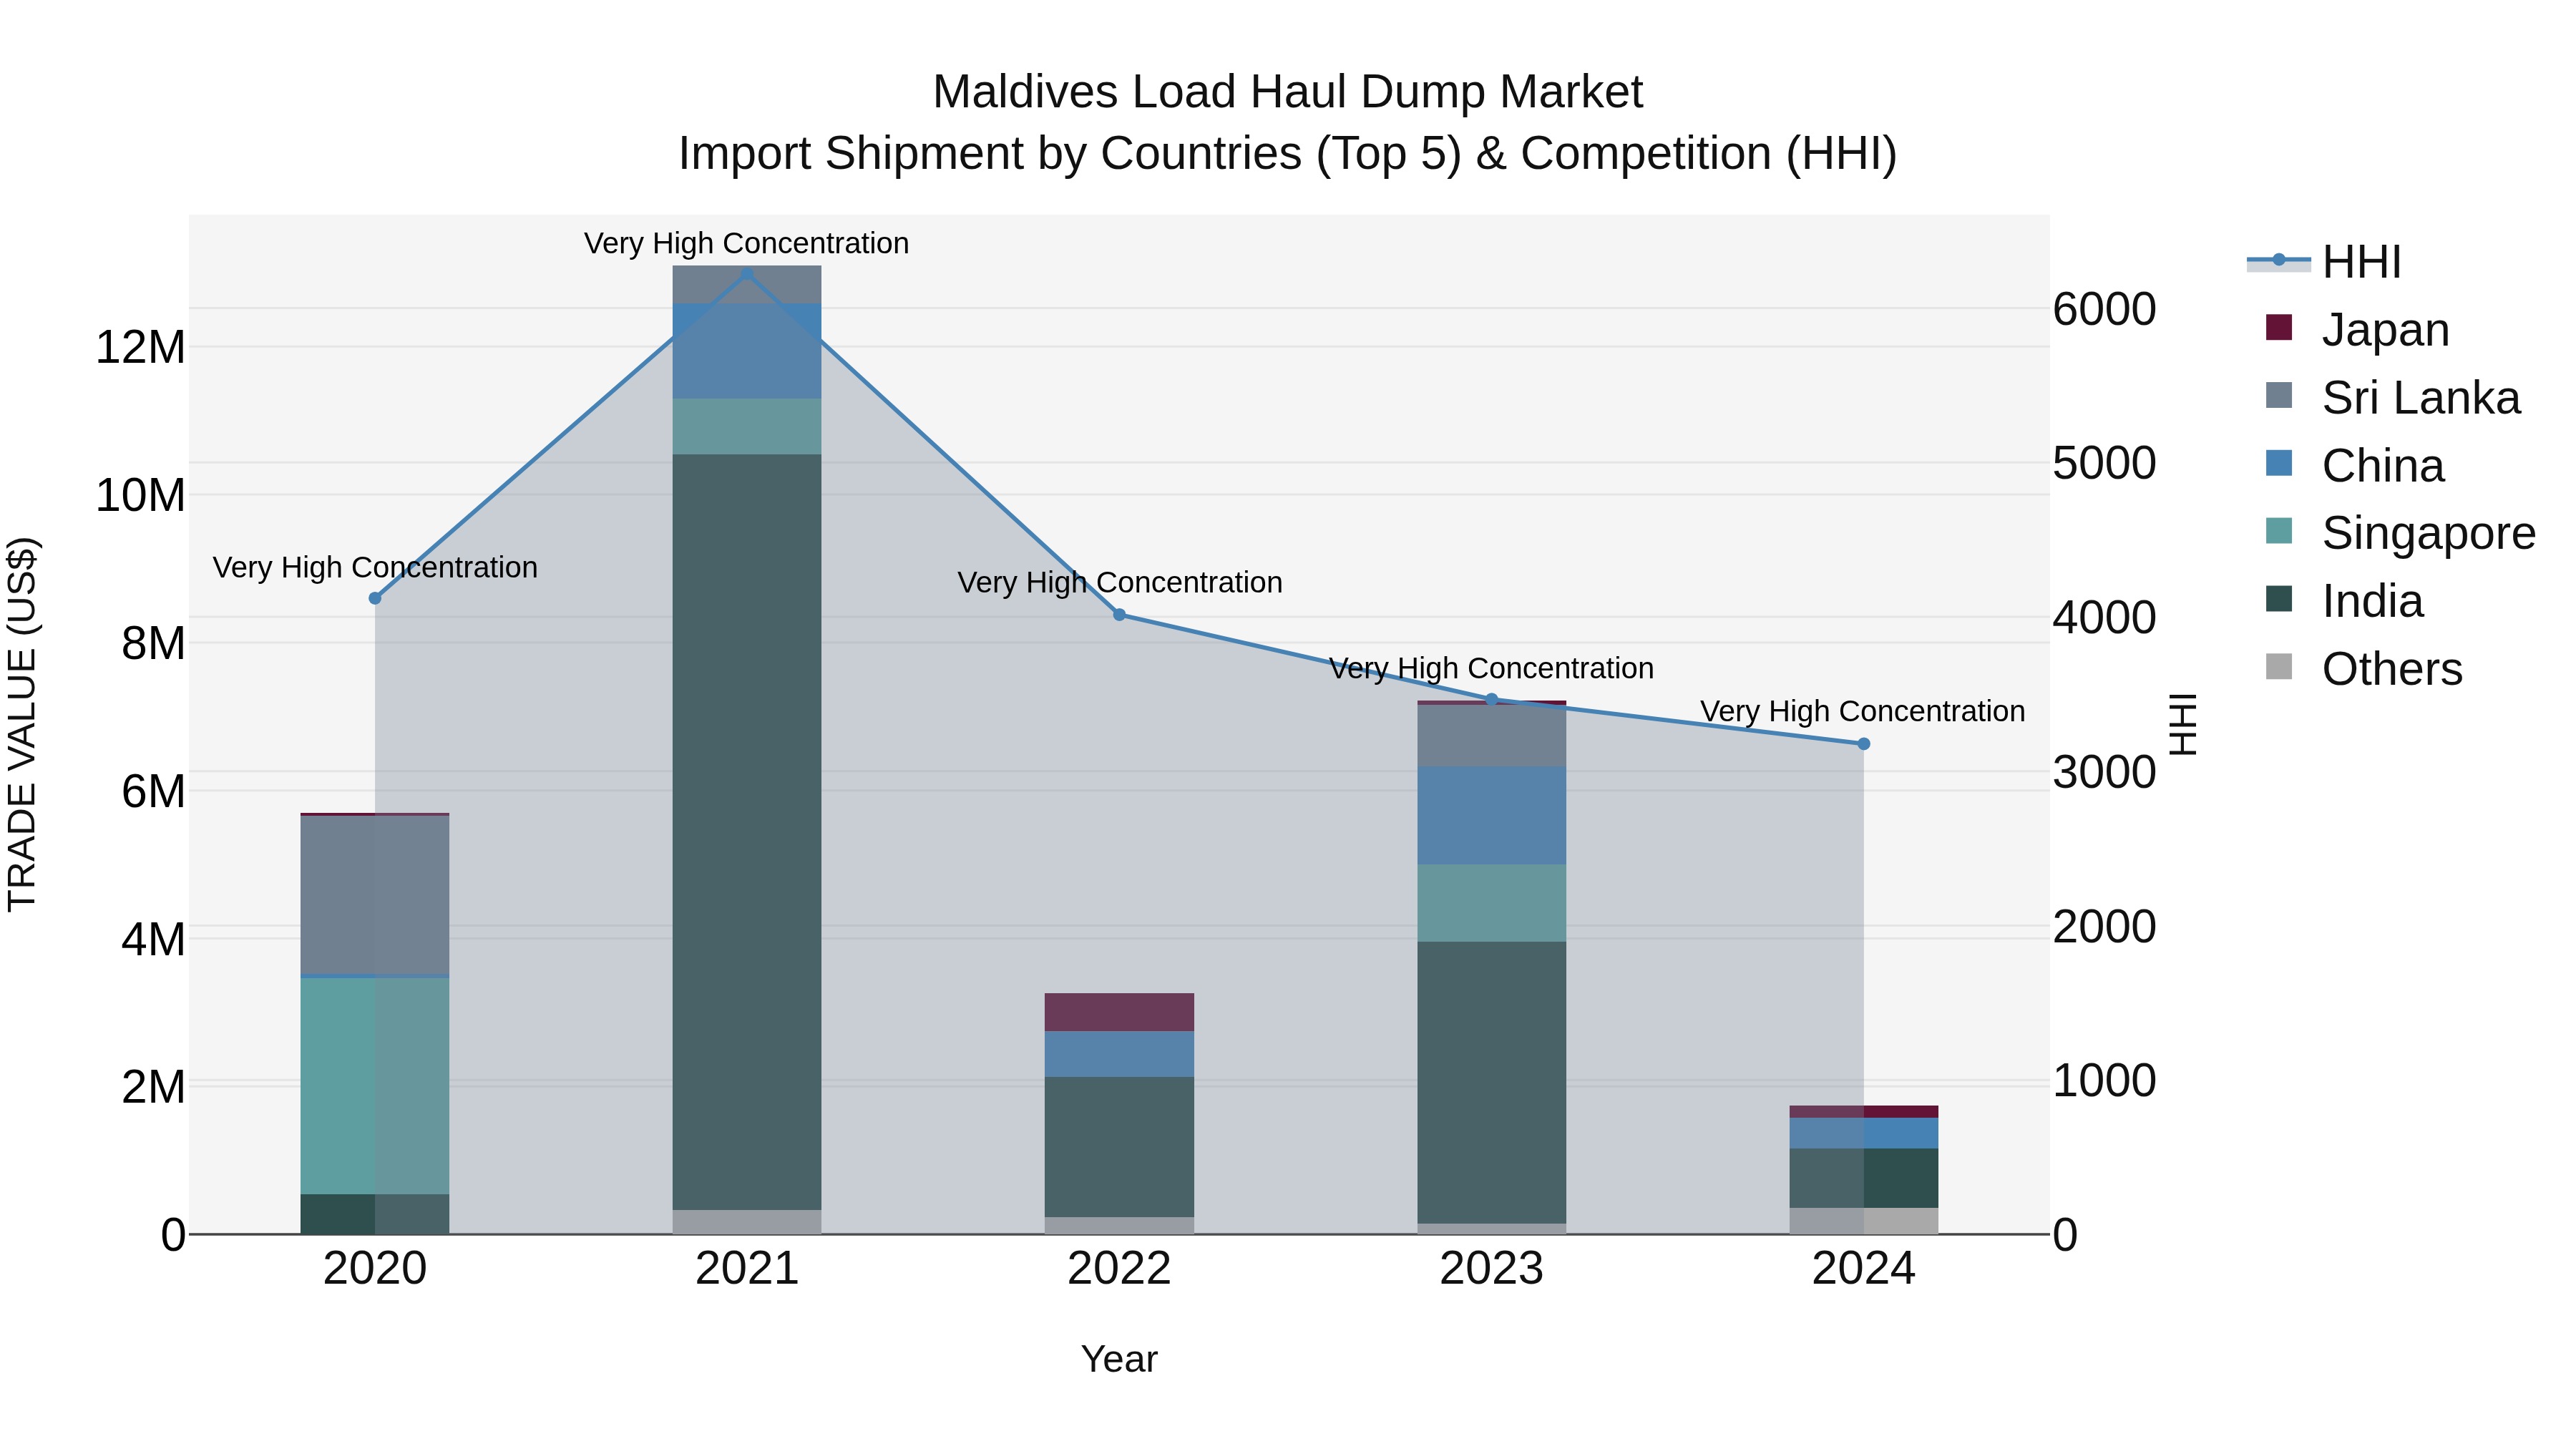This screenshot has height=1449, width=2576.
Task: Click the Very High Concentration label above 2021
Action: (747, 243)
